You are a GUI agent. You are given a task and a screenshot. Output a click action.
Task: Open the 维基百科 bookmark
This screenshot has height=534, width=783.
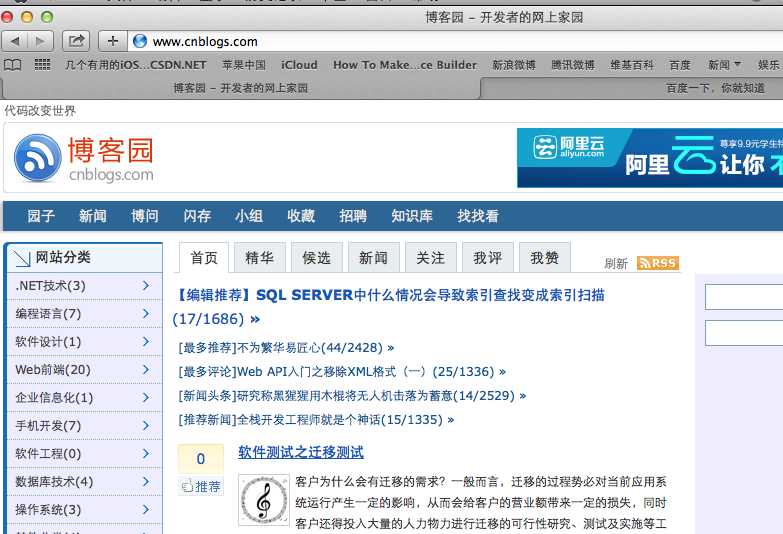[x=632, y=65]
